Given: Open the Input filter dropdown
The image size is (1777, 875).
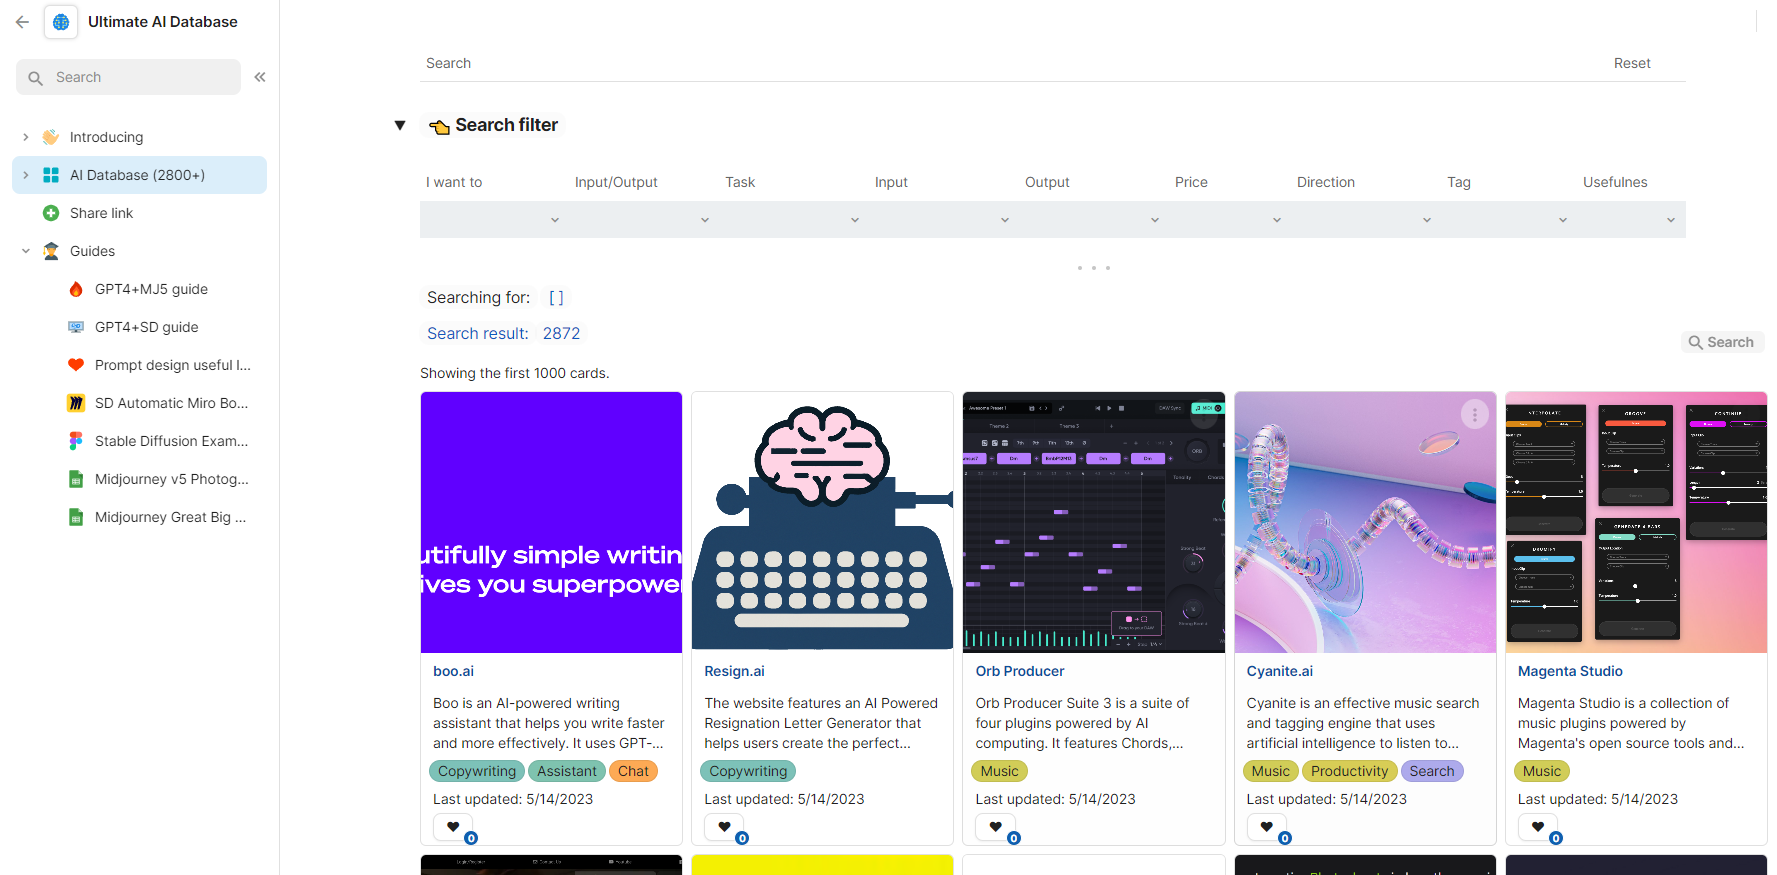Looking at the screenshot, I should [945, 220].
